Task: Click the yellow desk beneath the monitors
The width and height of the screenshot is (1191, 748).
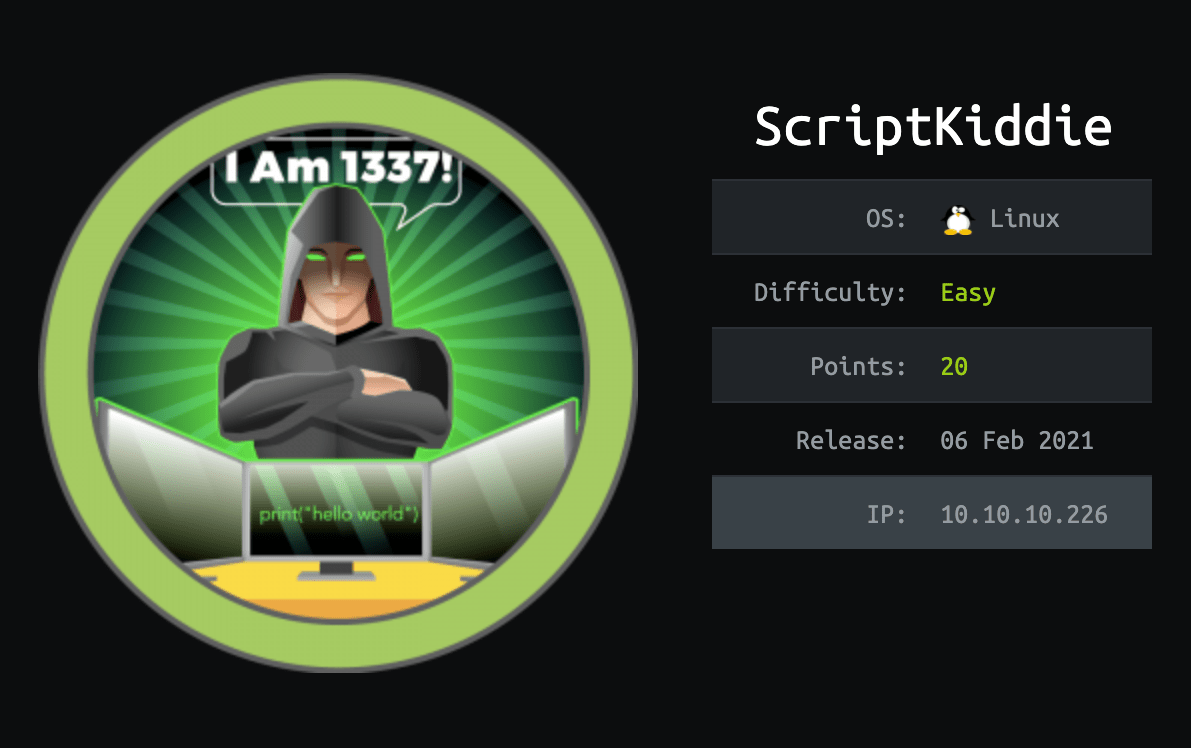Action: (336, 587)
